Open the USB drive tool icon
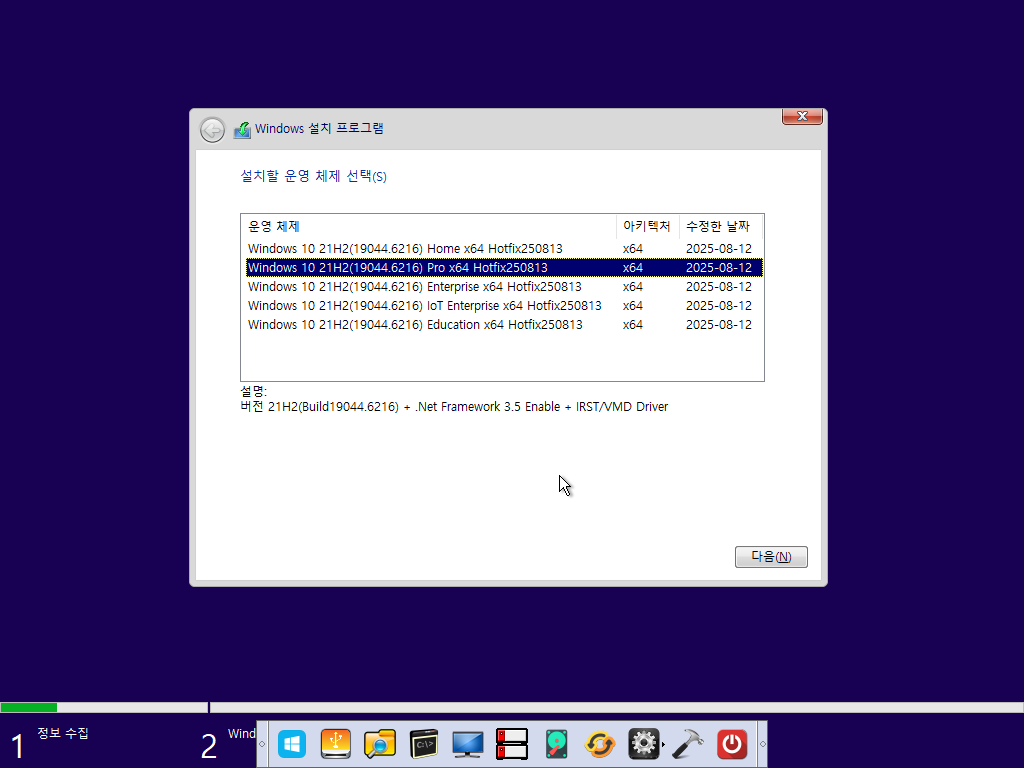1024x768 pixels. tap(336, 744)
